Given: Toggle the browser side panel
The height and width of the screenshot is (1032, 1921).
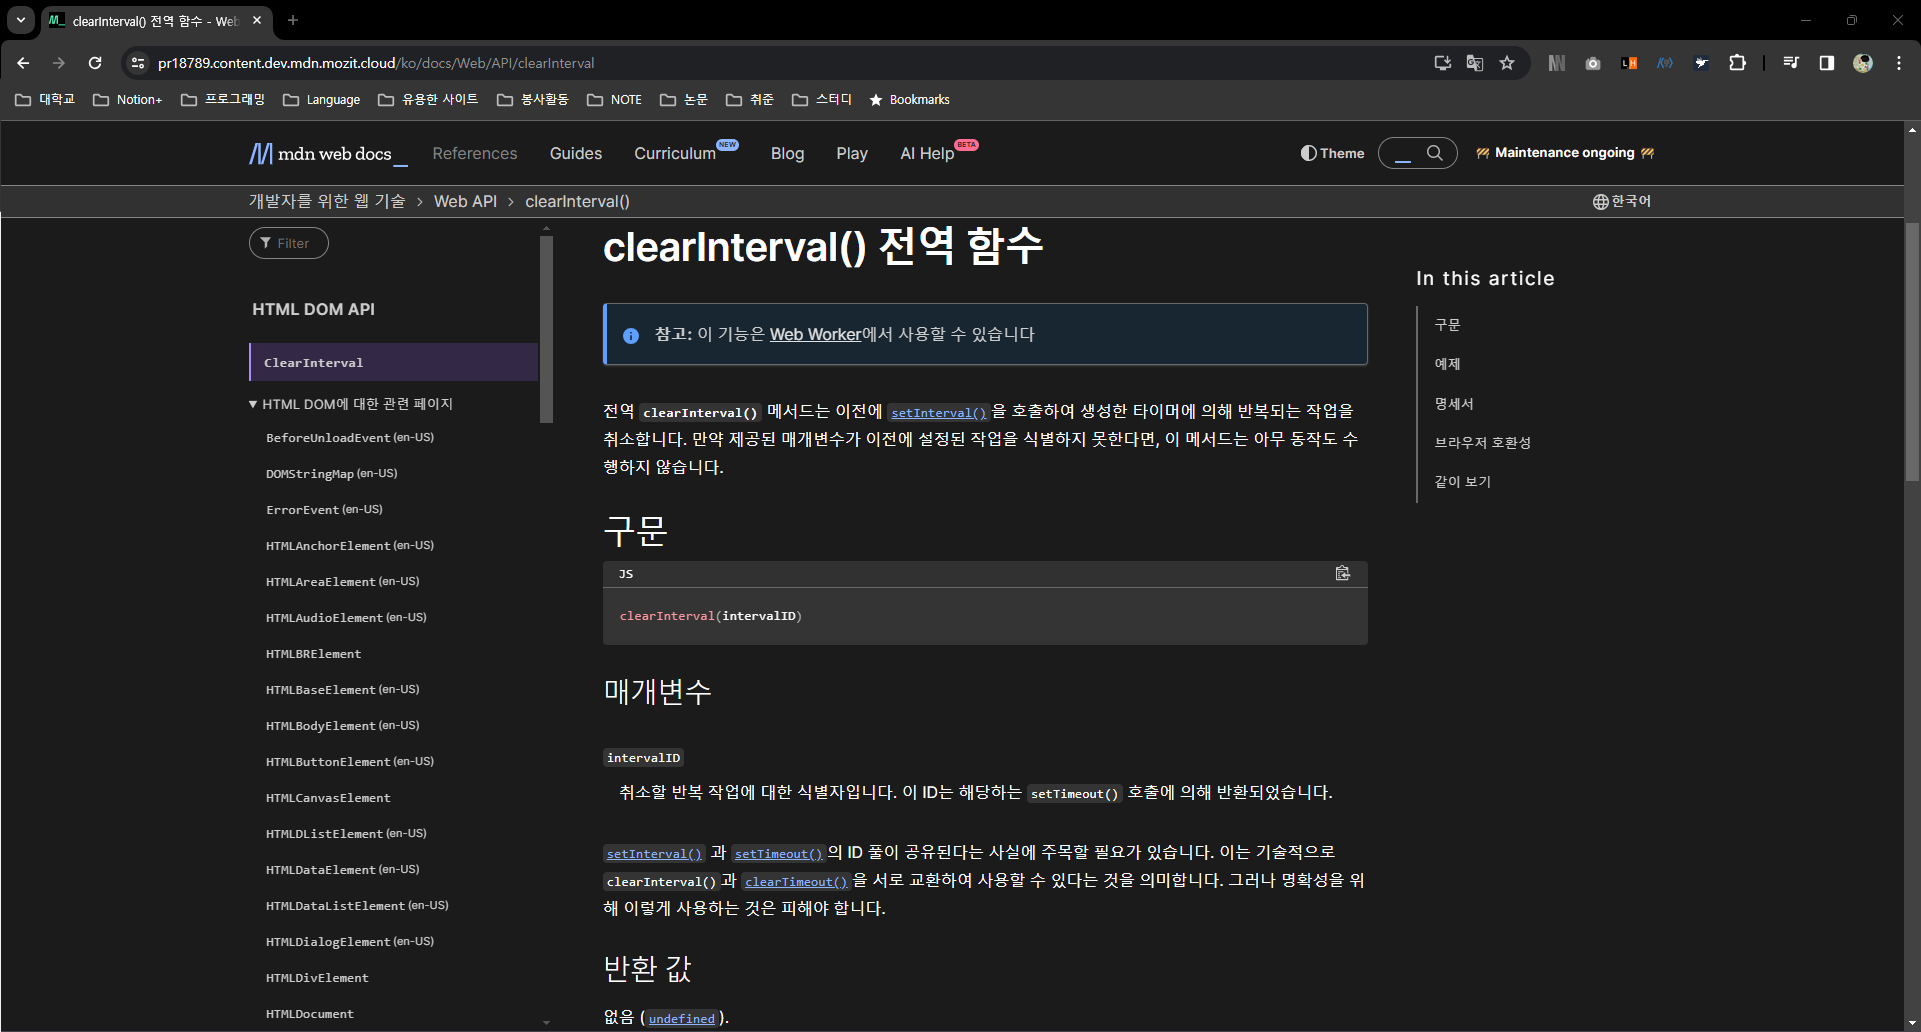Looking at the screenshot, I should pyautogui.click(x=1827, y=63).
